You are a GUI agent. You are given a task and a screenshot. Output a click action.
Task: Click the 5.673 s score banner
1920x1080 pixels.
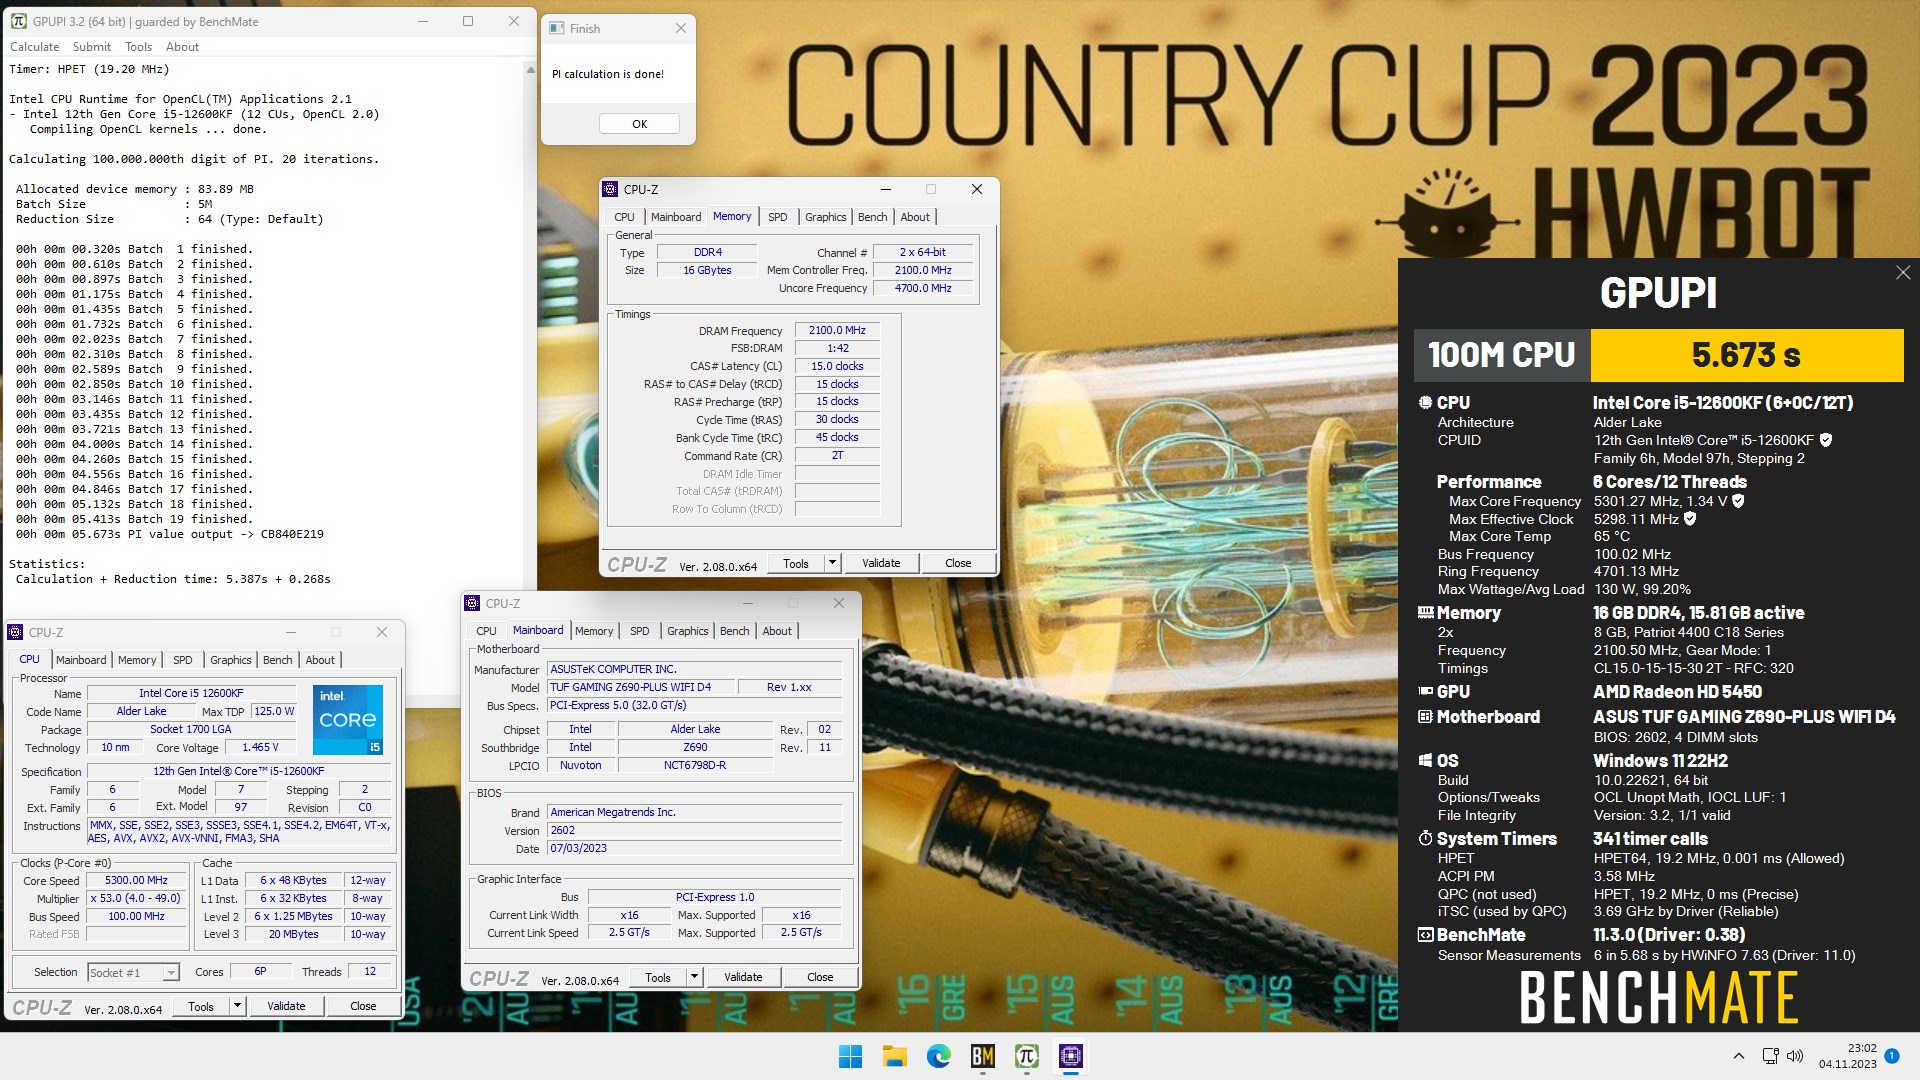(1746, 355)
